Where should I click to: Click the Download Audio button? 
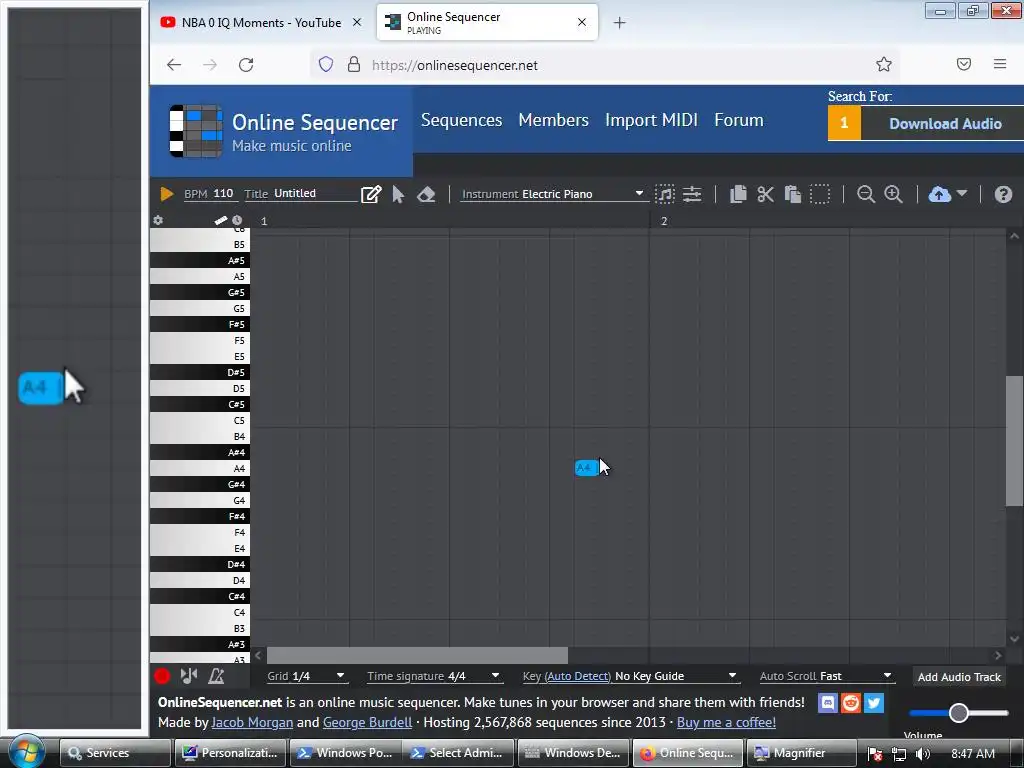944,123
